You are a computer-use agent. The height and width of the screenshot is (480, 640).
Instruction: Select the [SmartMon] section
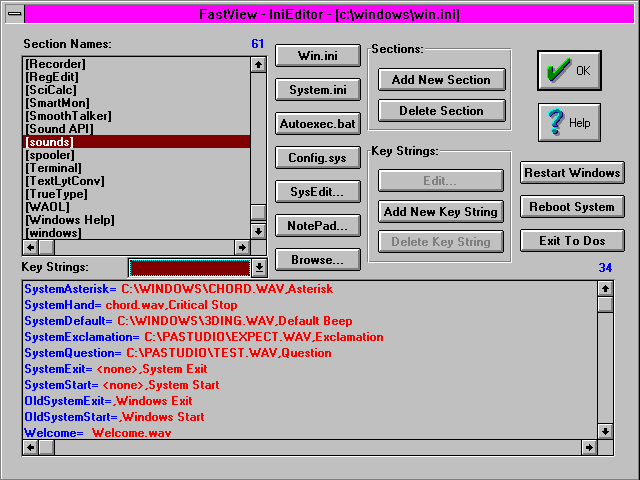pos(136,103)
